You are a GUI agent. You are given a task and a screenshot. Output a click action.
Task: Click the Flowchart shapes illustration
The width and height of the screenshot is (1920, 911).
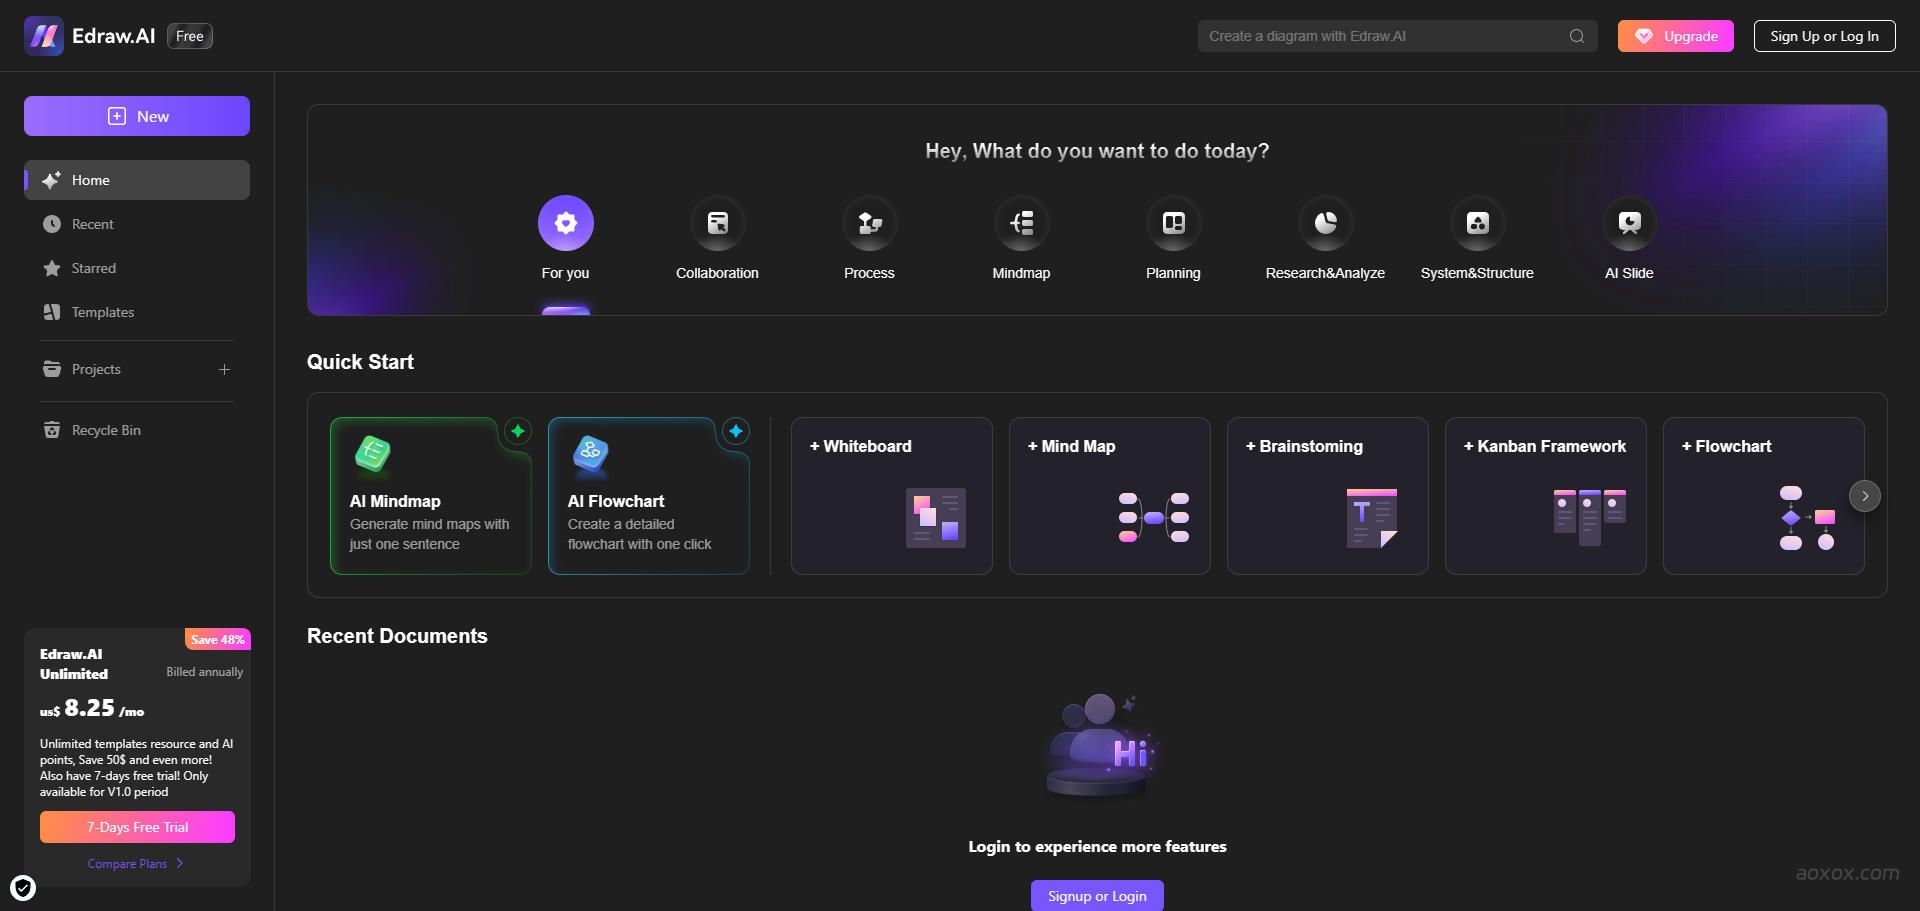[x=1808, y=517]
